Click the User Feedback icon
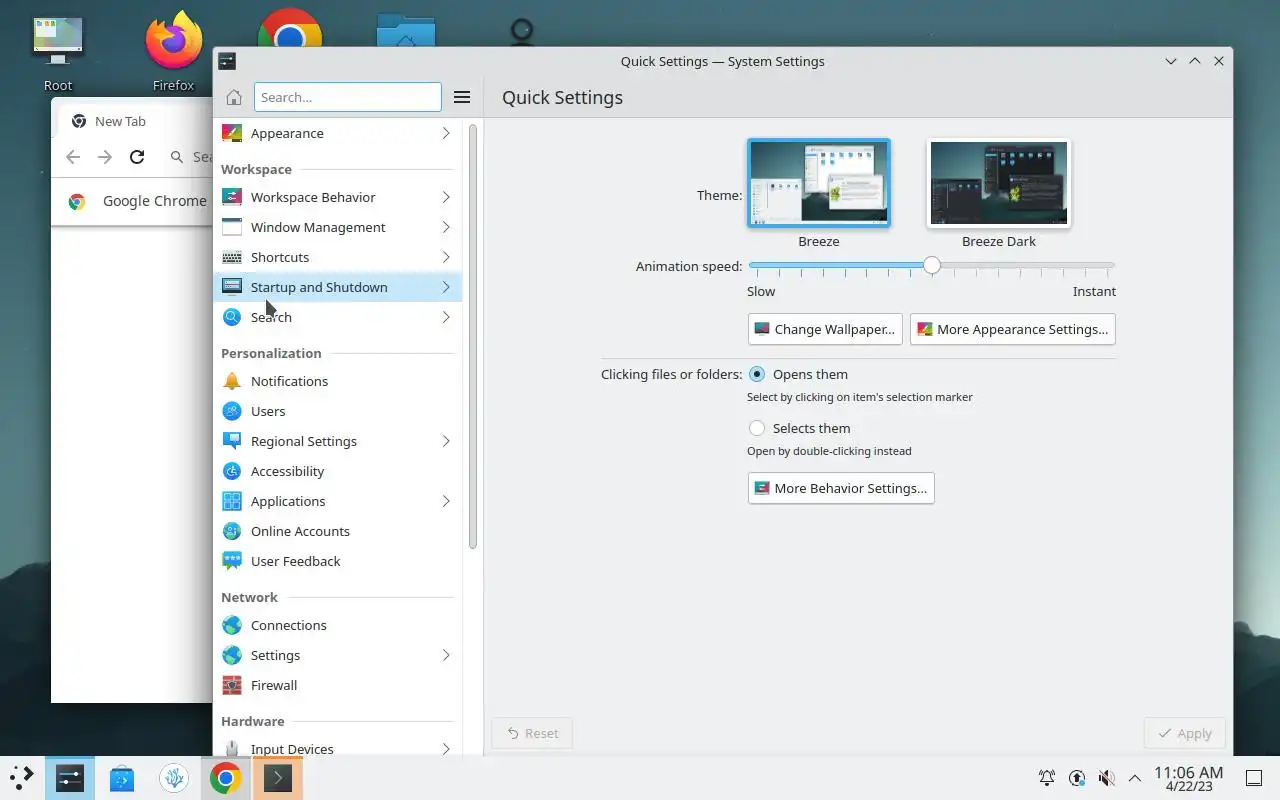 [x=232, y=561]
